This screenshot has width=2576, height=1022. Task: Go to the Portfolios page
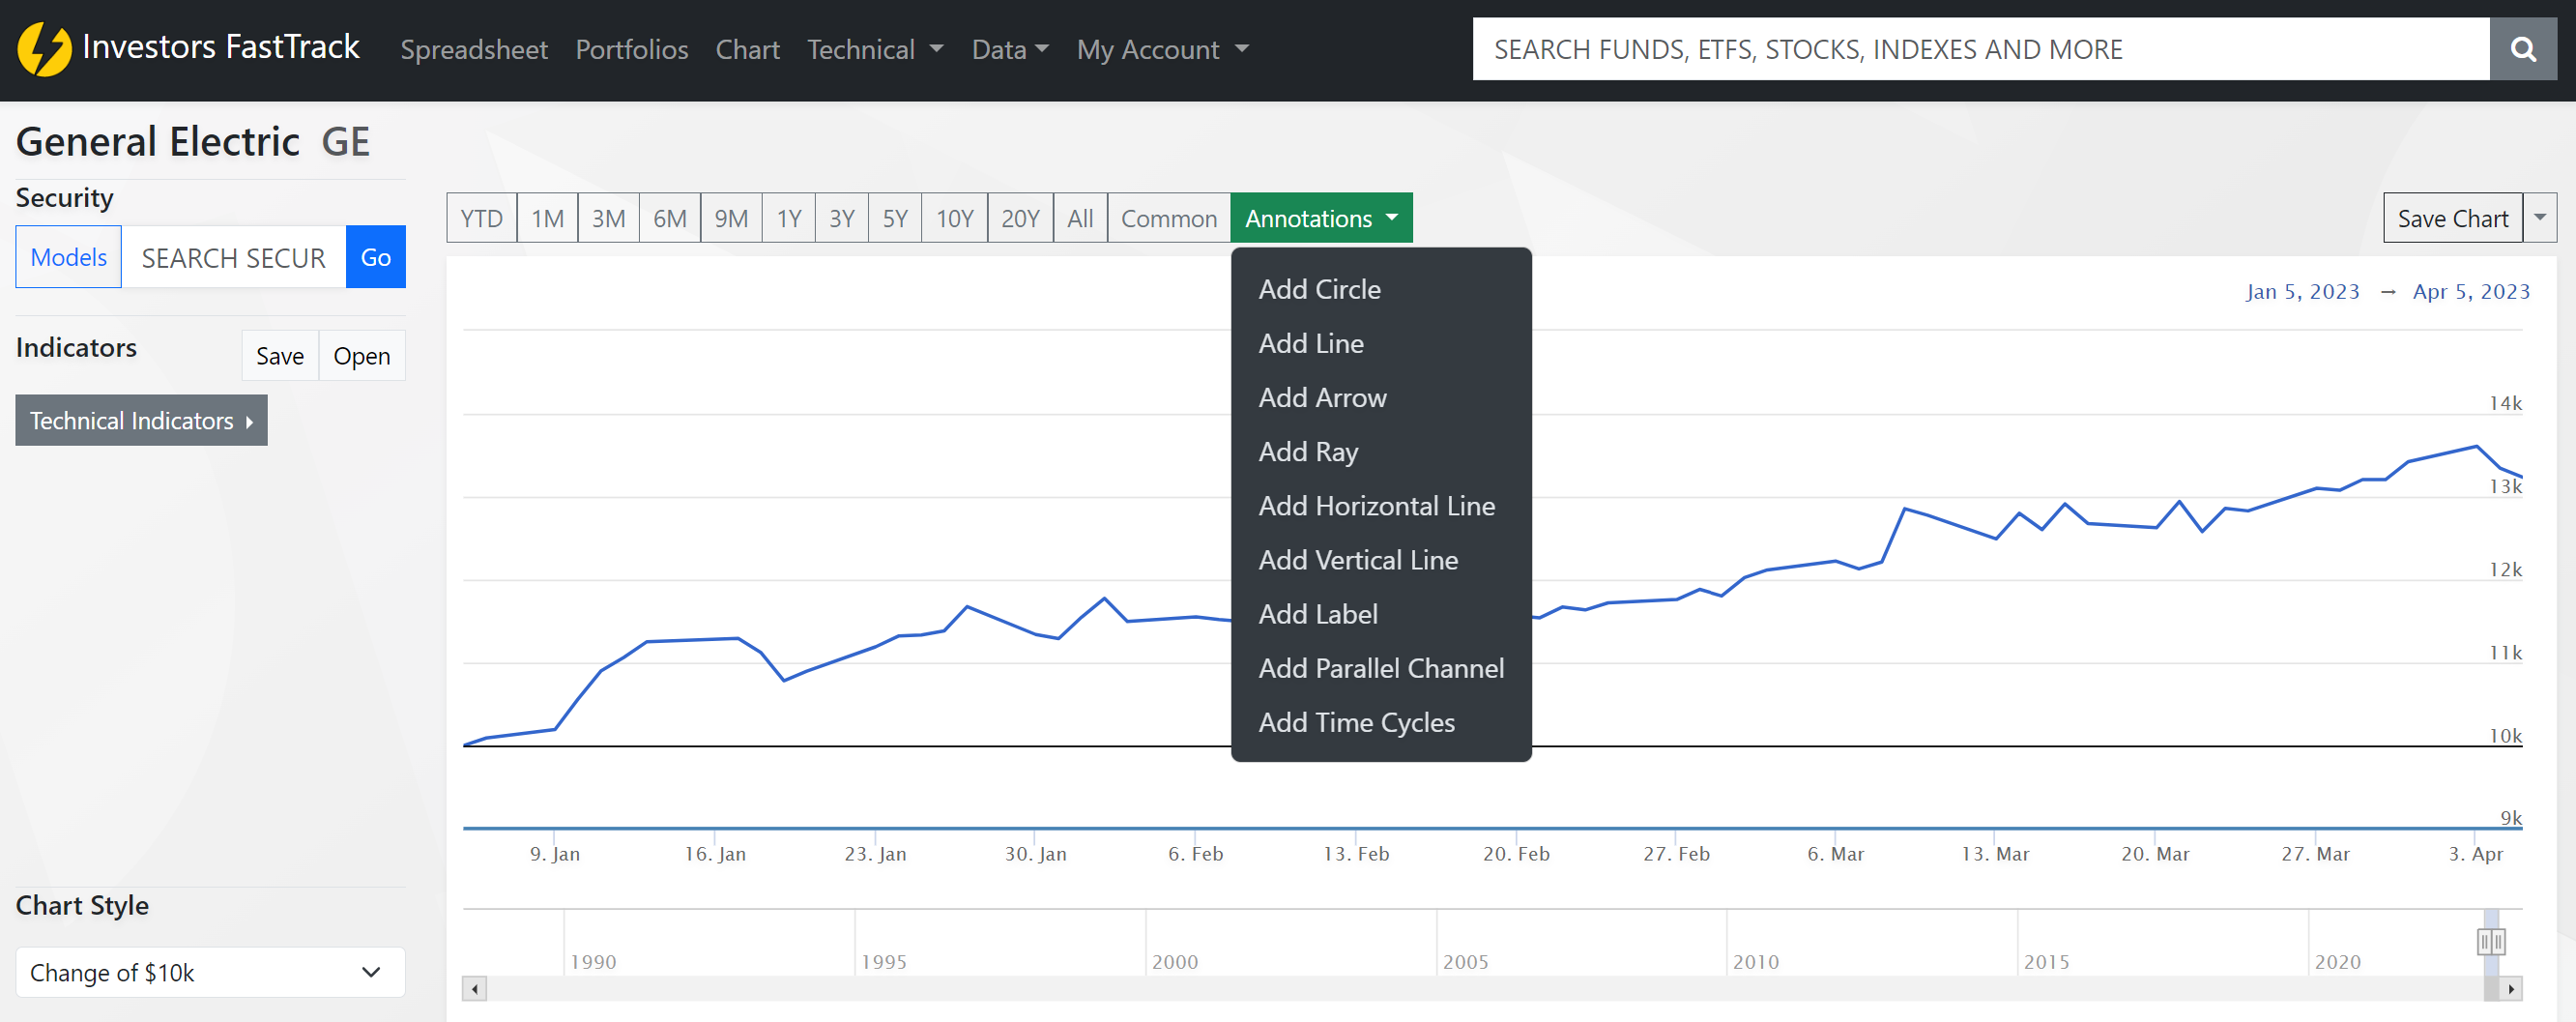(x=632, y=49)
